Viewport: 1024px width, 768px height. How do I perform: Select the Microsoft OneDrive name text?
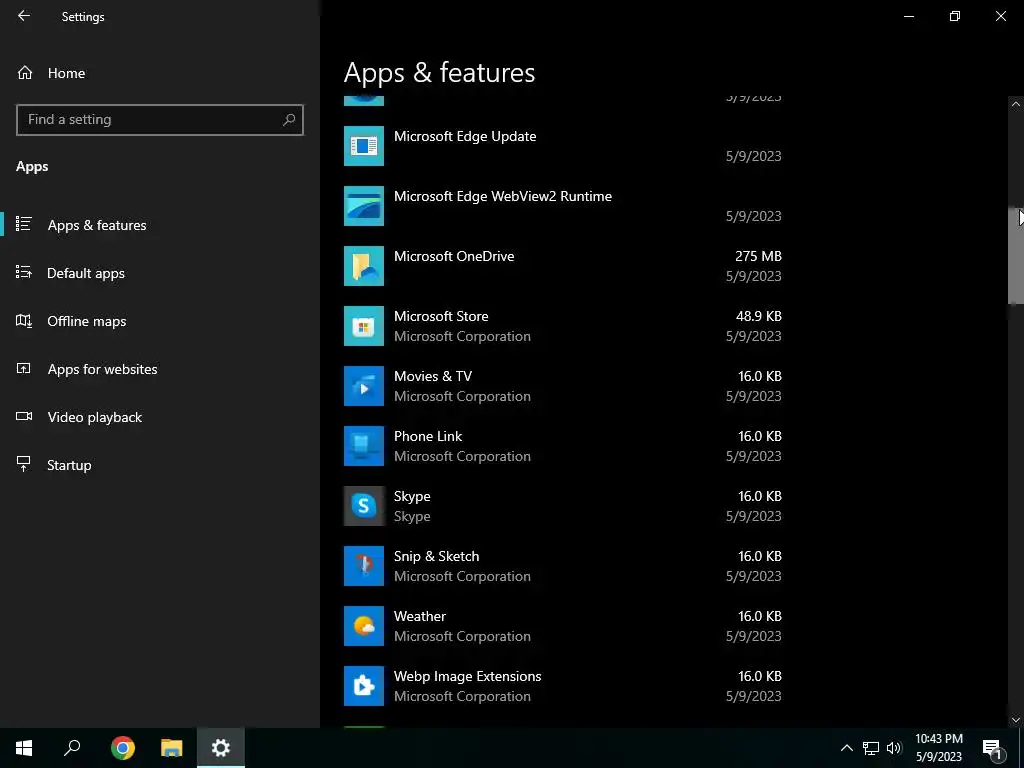point(454,256)
